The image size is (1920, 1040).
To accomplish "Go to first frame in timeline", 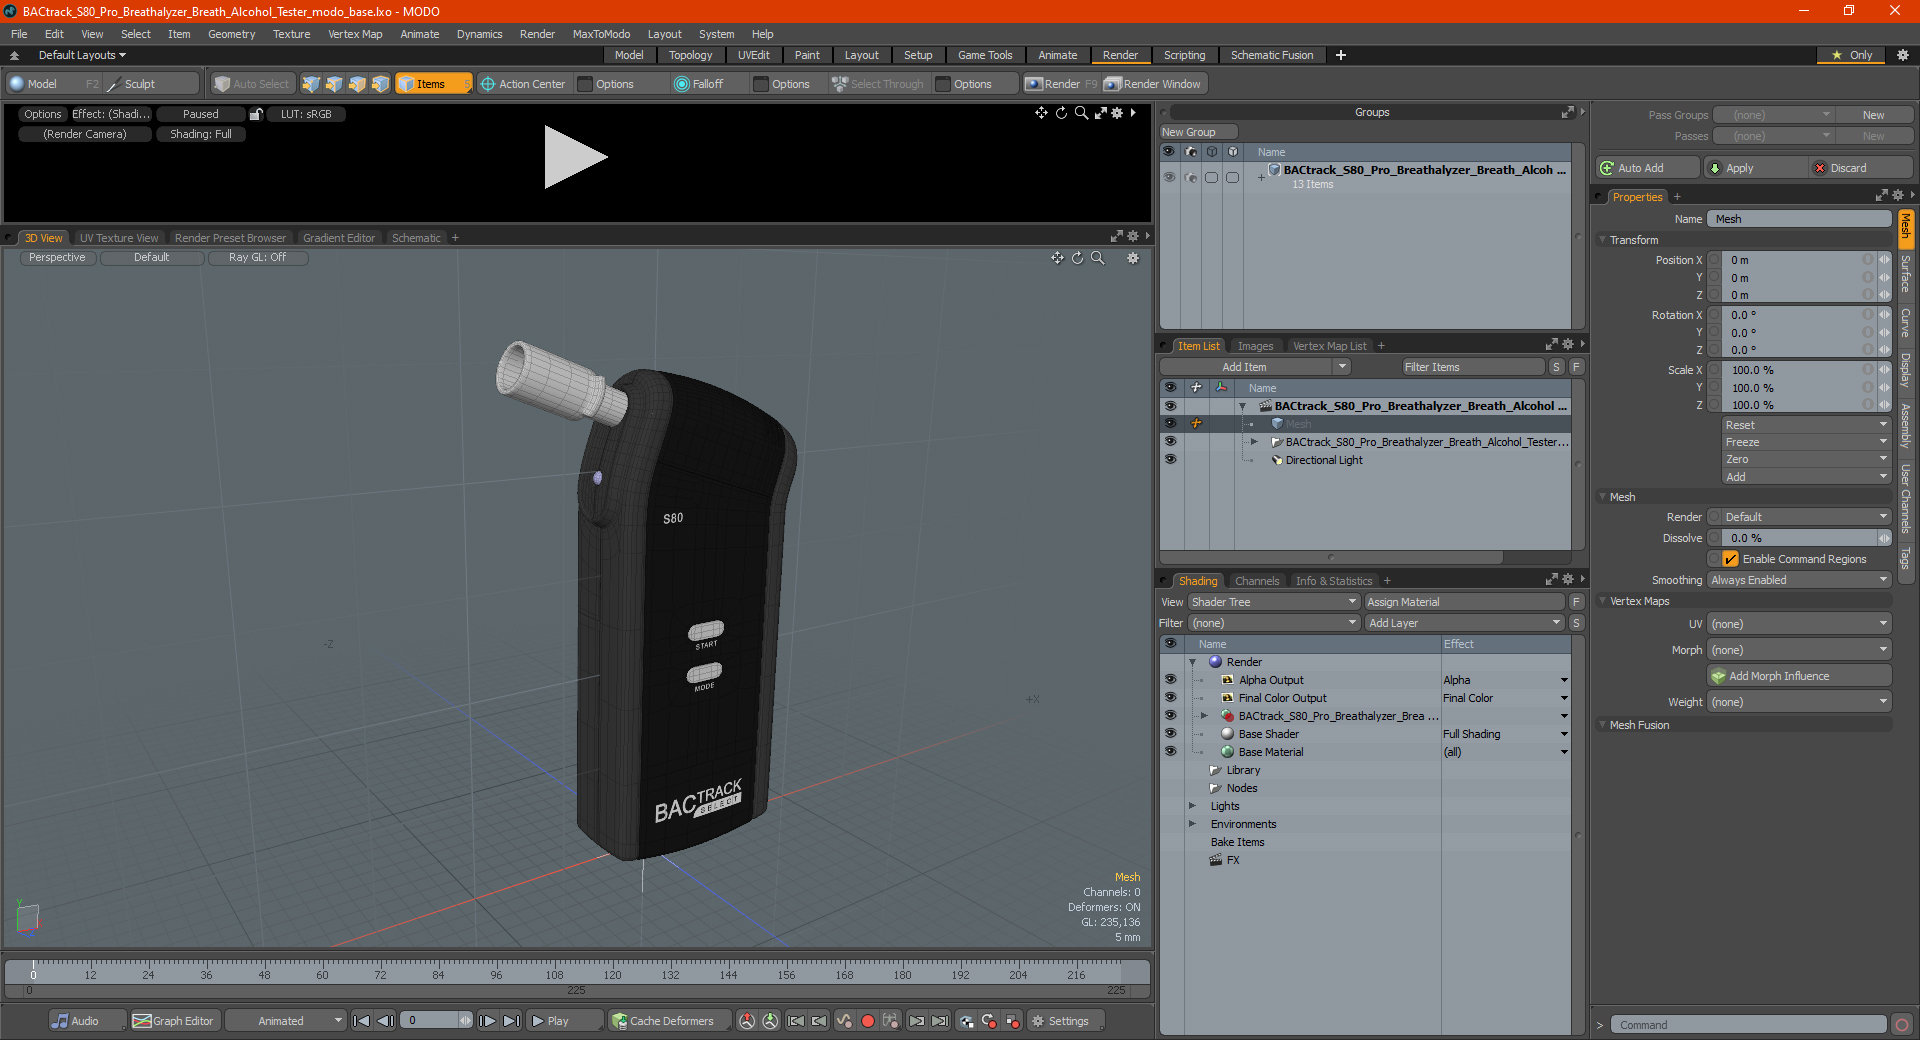I will pos(362,1021).
